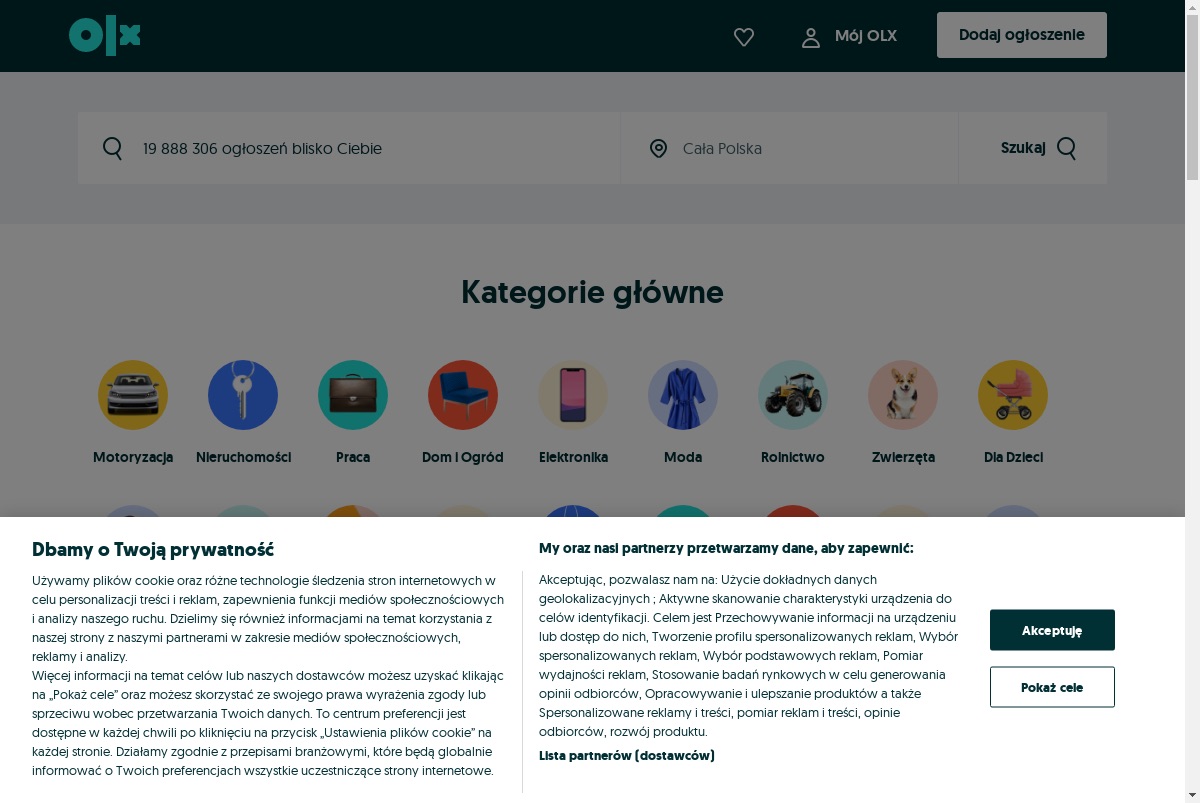Accept cookies with the Akceptuję button

[x=1052, y=630]
